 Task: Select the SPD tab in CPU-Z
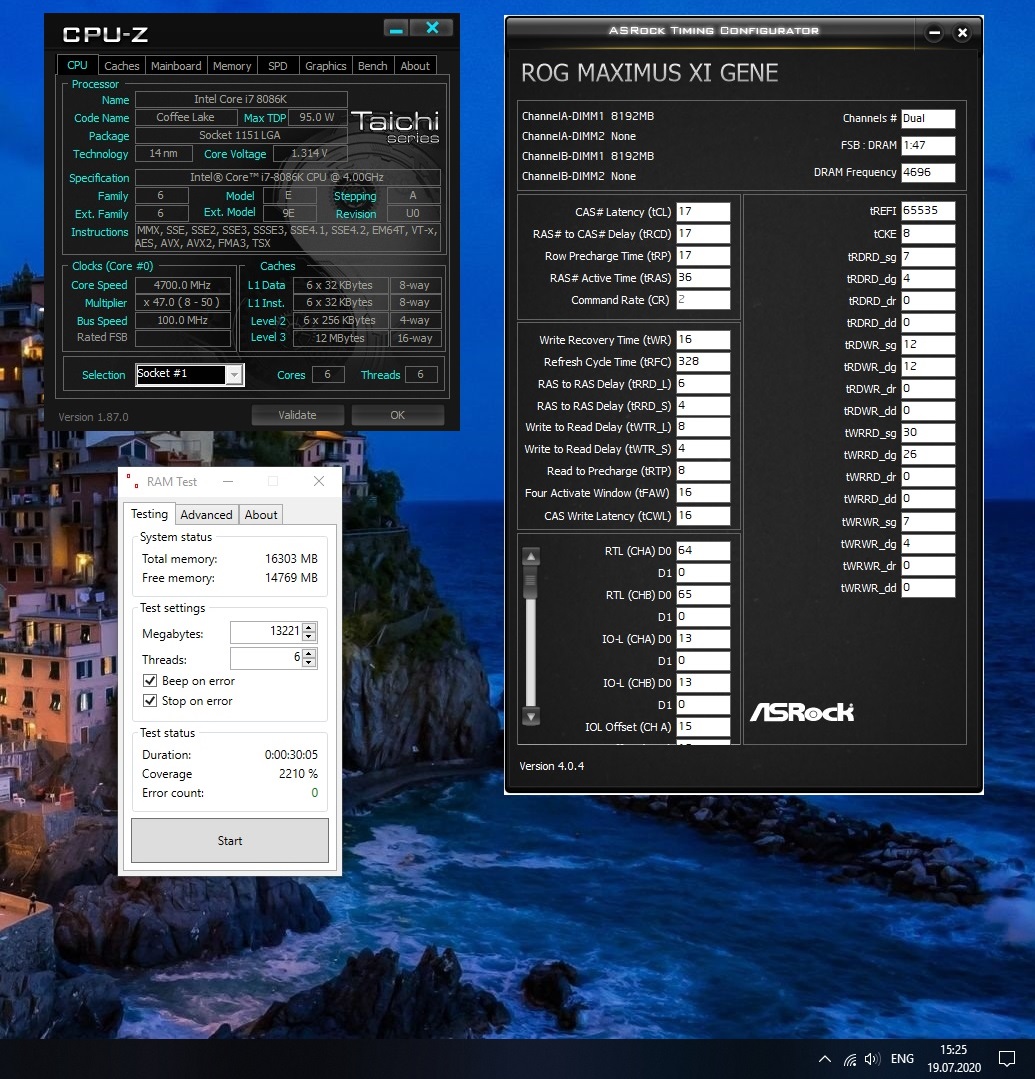(x=278, y=66)
